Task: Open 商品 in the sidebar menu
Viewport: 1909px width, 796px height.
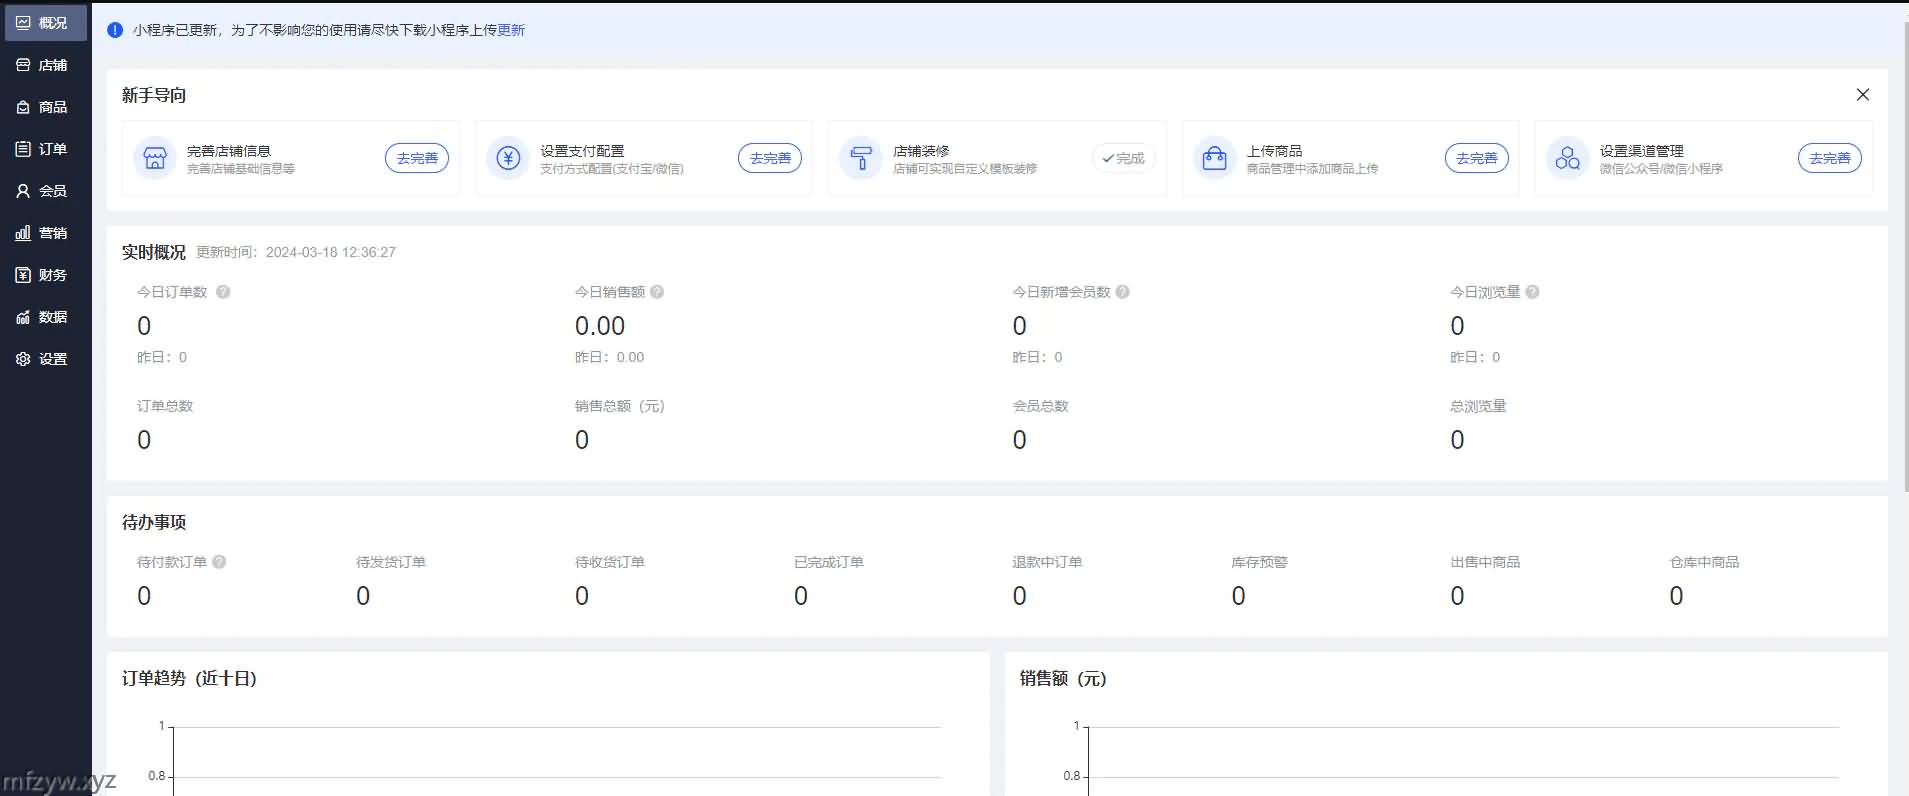Action: pos(42,107)
